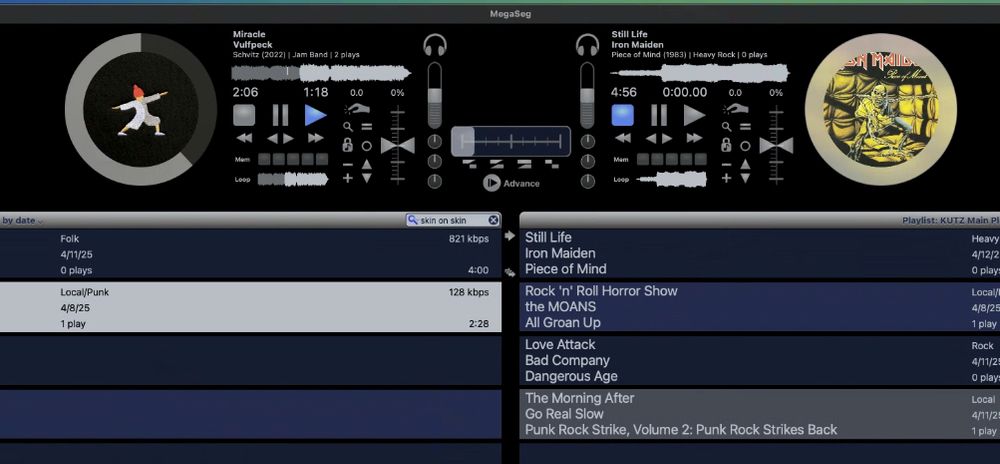Select the leftmost crossfade curve icon under the crossfader
This screenshot has height=464, width=1000.
(x=469, y=164)
